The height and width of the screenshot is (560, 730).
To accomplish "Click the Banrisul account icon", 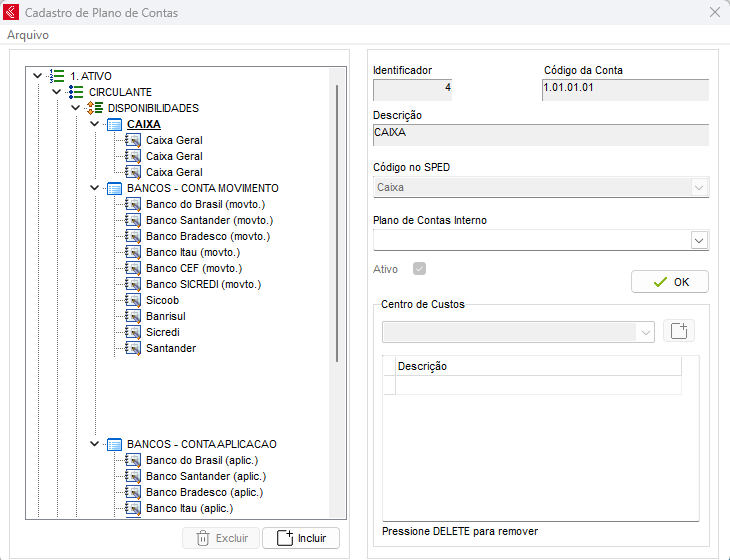I will (133, 316).
